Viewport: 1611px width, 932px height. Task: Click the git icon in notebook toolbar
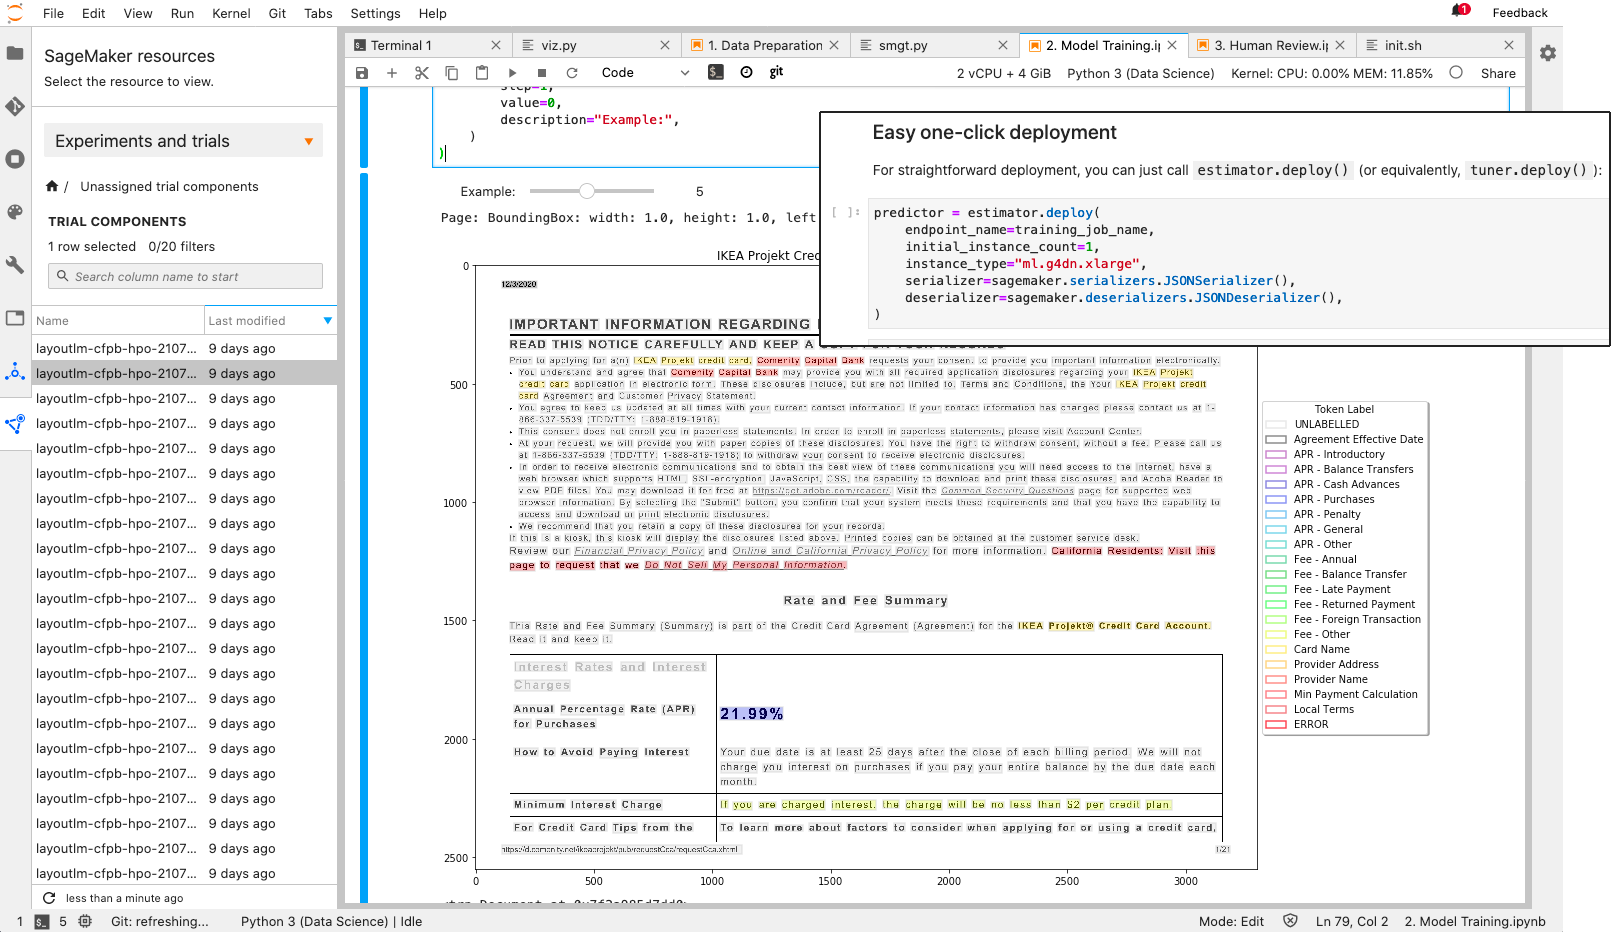pos(776,72)
